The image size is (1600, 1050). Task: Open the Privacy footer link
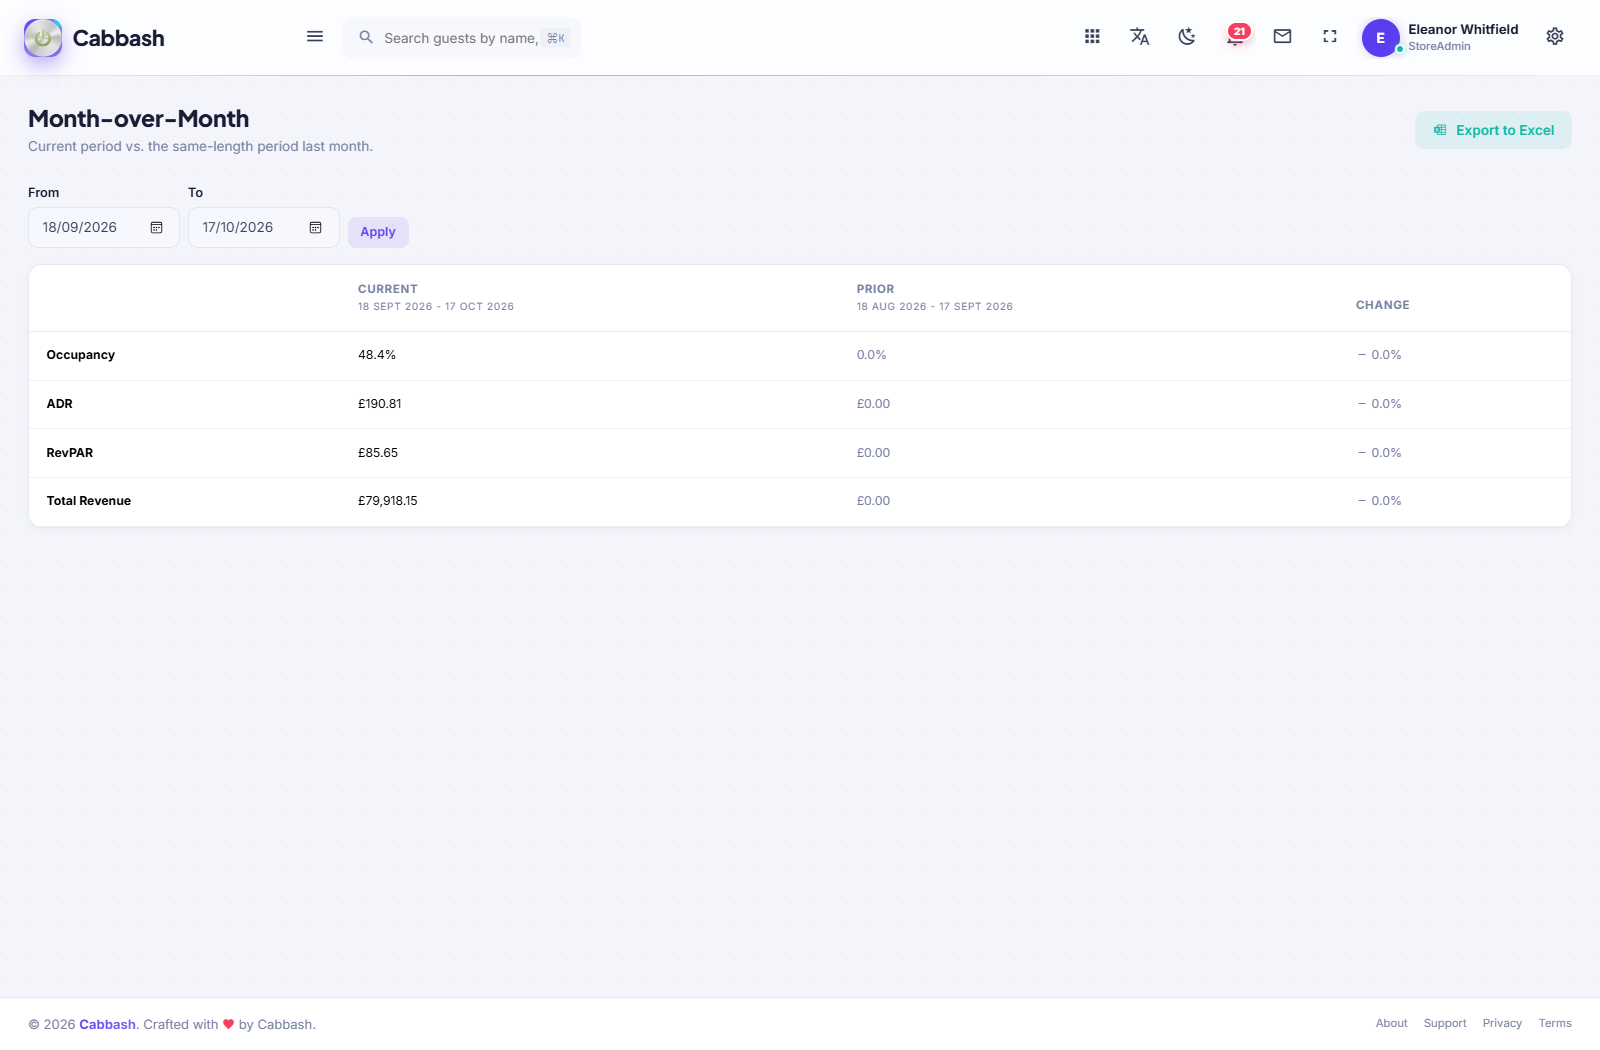point(1502,1024)
